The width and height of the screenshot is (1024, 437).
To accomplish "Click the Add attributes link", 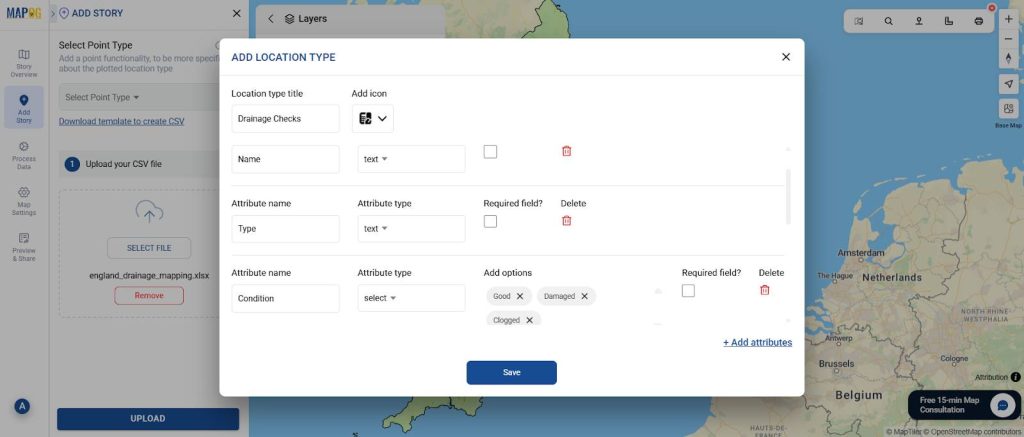I will 757,342.
